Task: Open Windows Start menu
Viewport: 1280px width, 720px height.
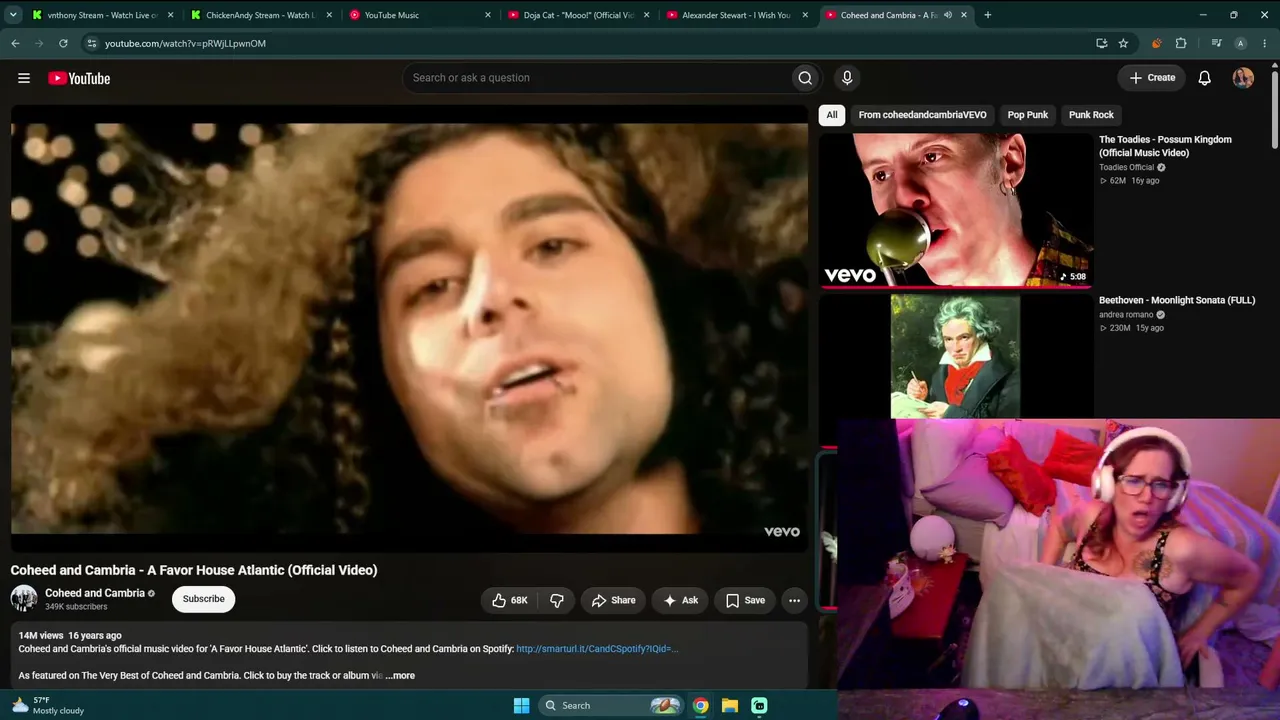Action: [x=521, y=705]
